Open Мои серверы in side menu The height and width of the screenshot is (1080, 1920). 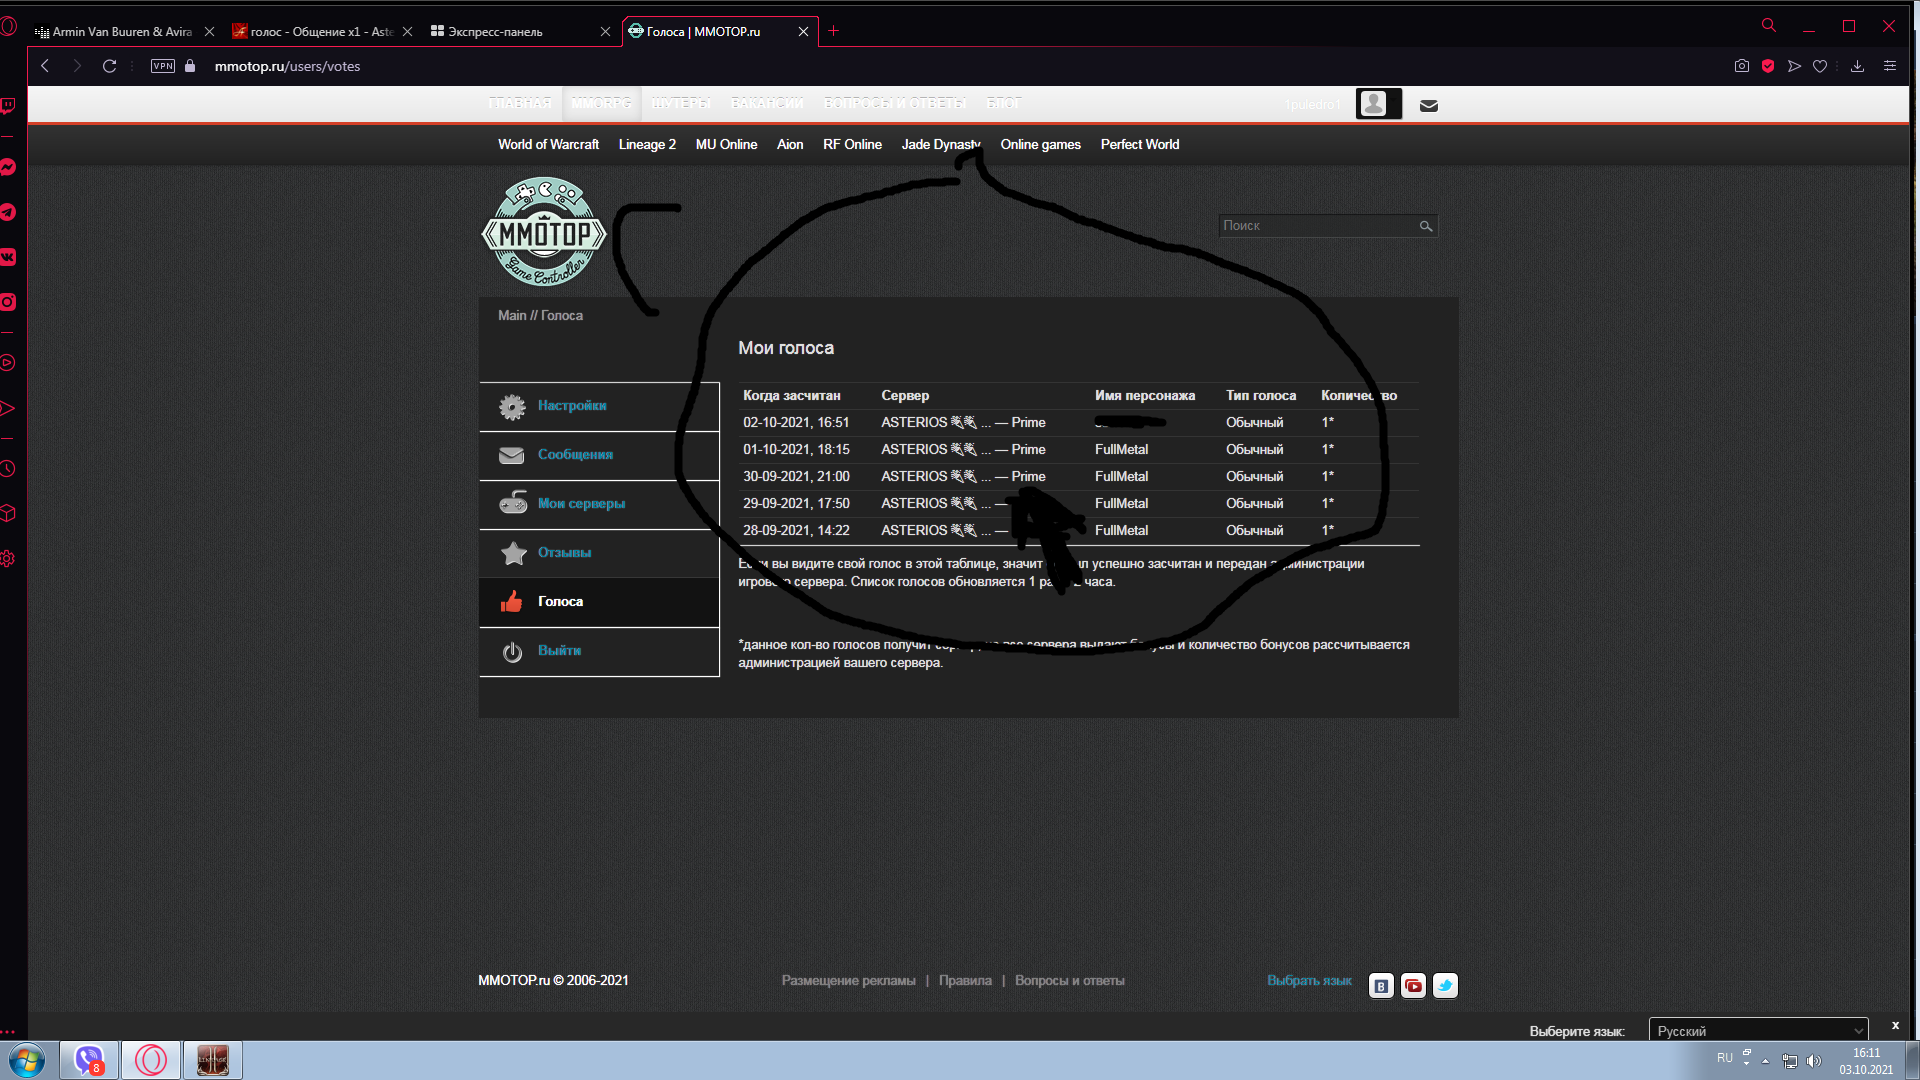(x=599, y=504)
